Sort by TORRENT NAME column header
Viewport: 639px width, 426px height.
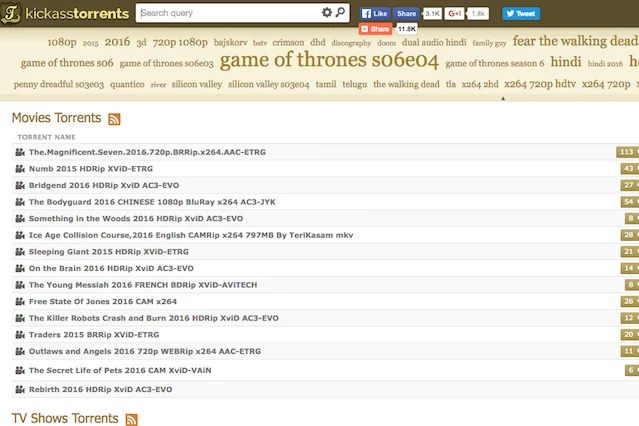46,137
